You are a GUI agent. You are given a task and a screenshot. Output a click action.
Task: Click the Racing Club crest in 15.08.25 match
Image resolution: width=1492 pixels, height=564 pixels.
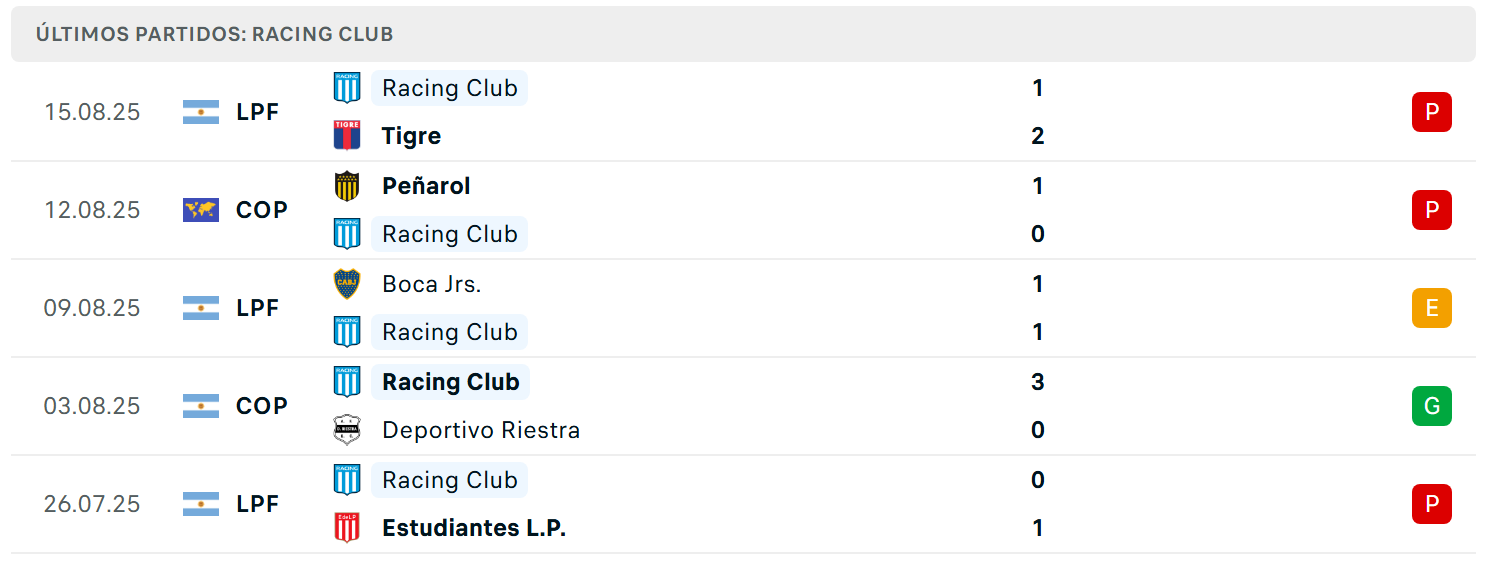click(x=347, y=87)
